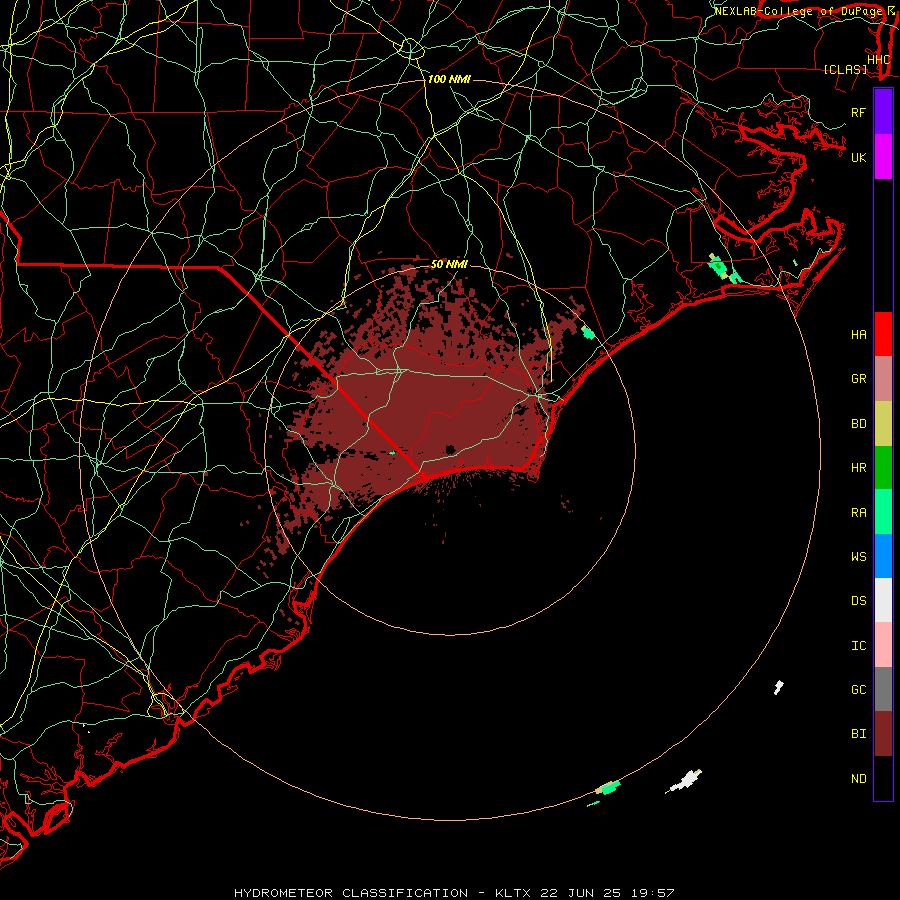Select the white DS legend swatch
Screen dimensions: 900x900
click(883, 600)
